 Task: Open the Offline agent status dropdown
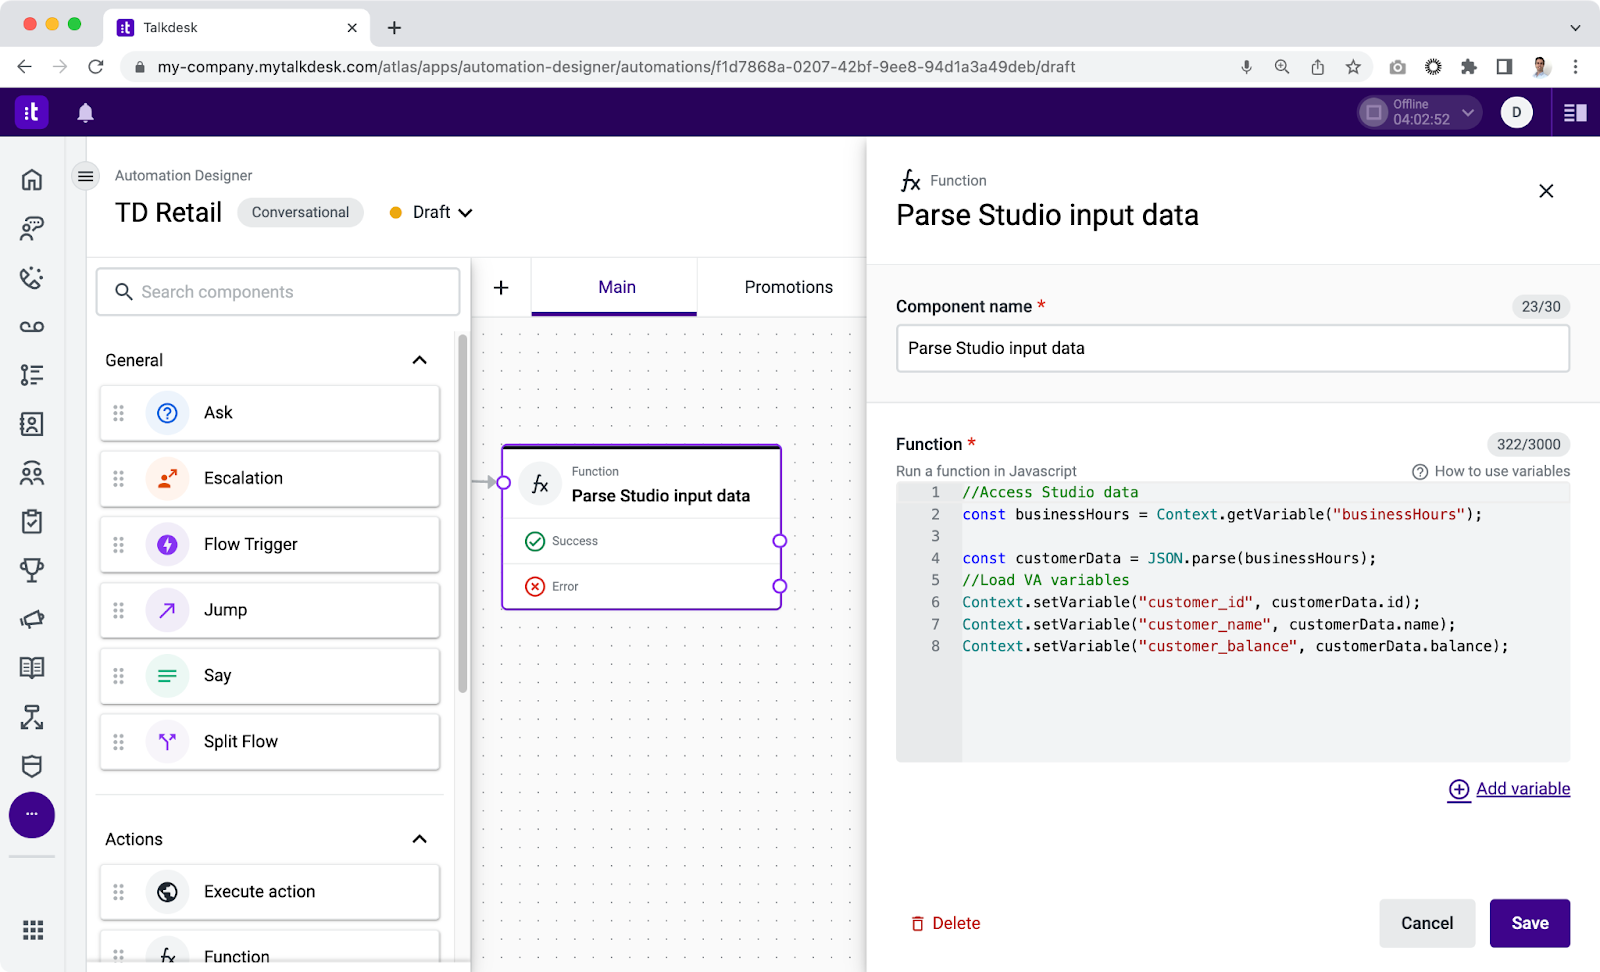1420,113
